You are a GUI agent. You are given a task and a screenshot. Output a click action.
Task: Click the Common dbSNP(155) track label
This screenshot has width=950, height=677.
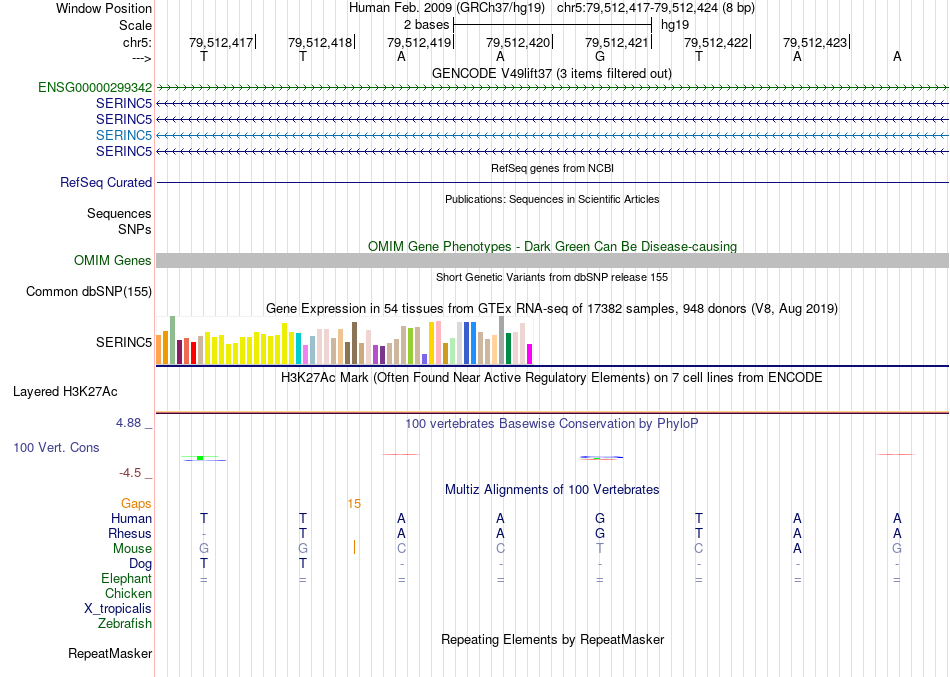click(89, 292)
